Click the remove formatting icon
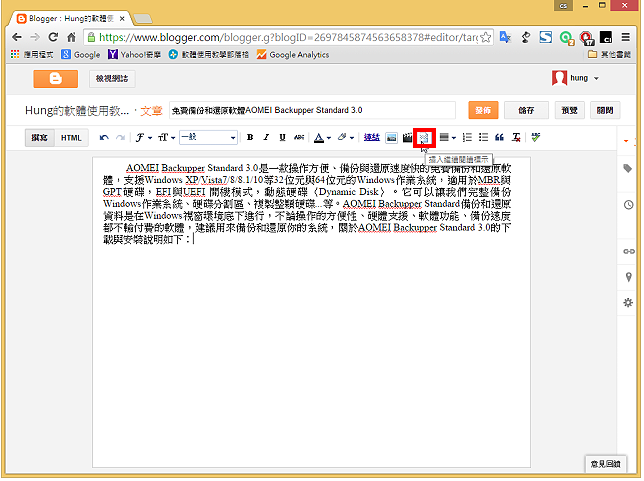Screen dimensions: 644x481 [516, 138]
